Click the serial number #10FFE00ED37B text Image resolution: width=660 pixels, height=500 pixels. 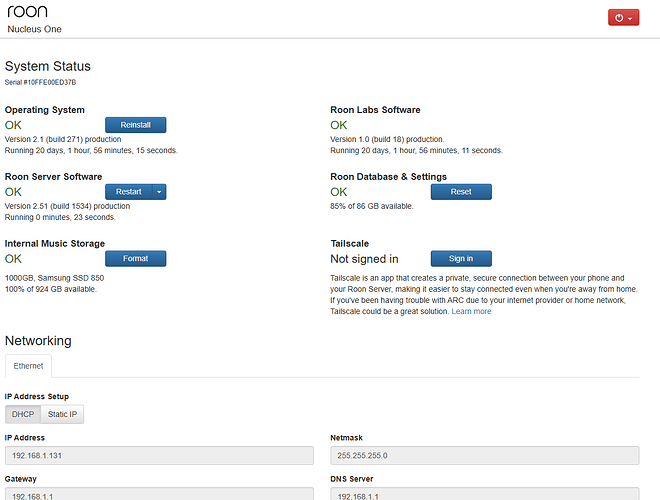40,82
